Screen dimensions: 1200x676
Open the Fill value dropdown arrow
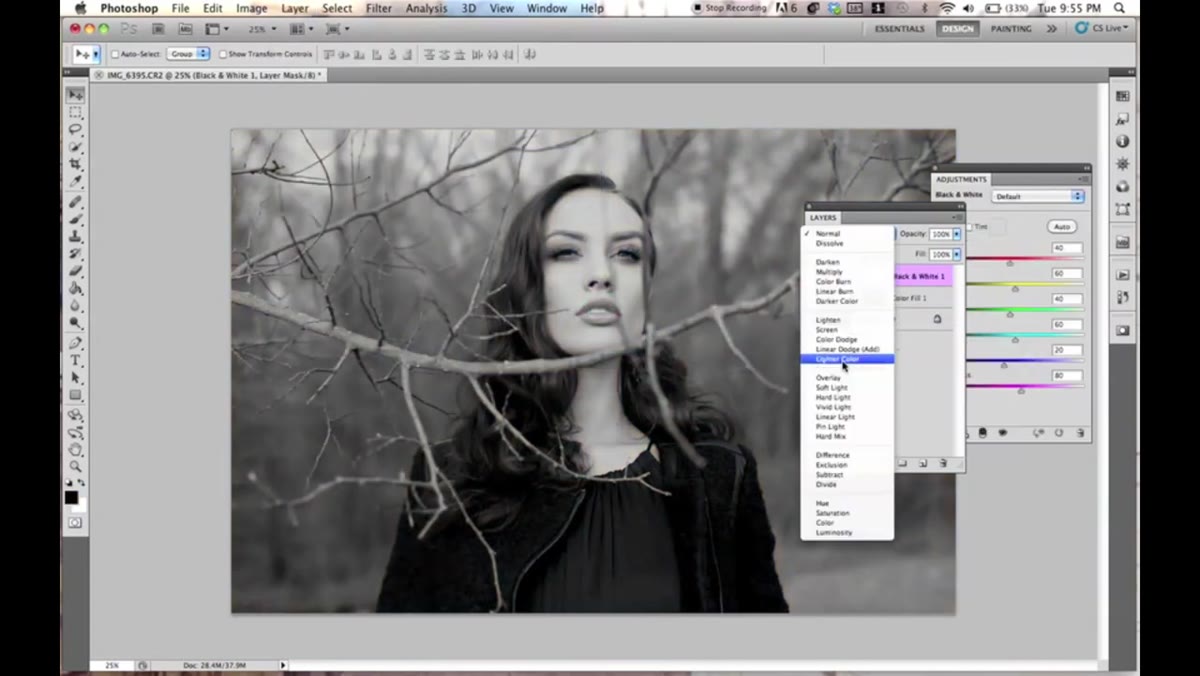957,255
